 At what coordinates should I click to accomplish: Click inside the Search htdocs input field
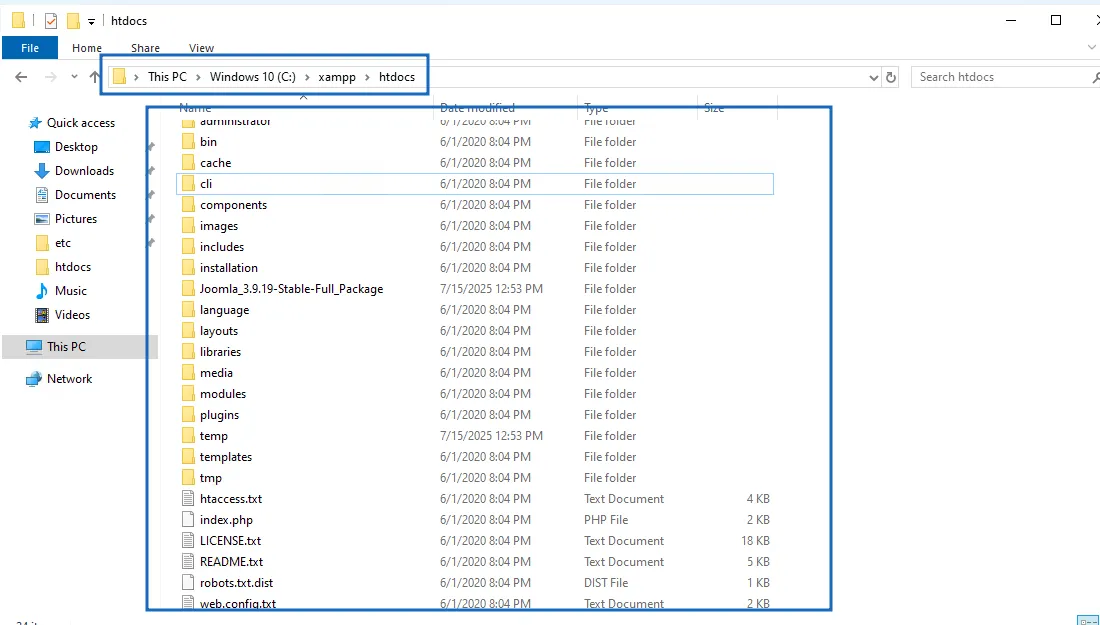point(990,76)
